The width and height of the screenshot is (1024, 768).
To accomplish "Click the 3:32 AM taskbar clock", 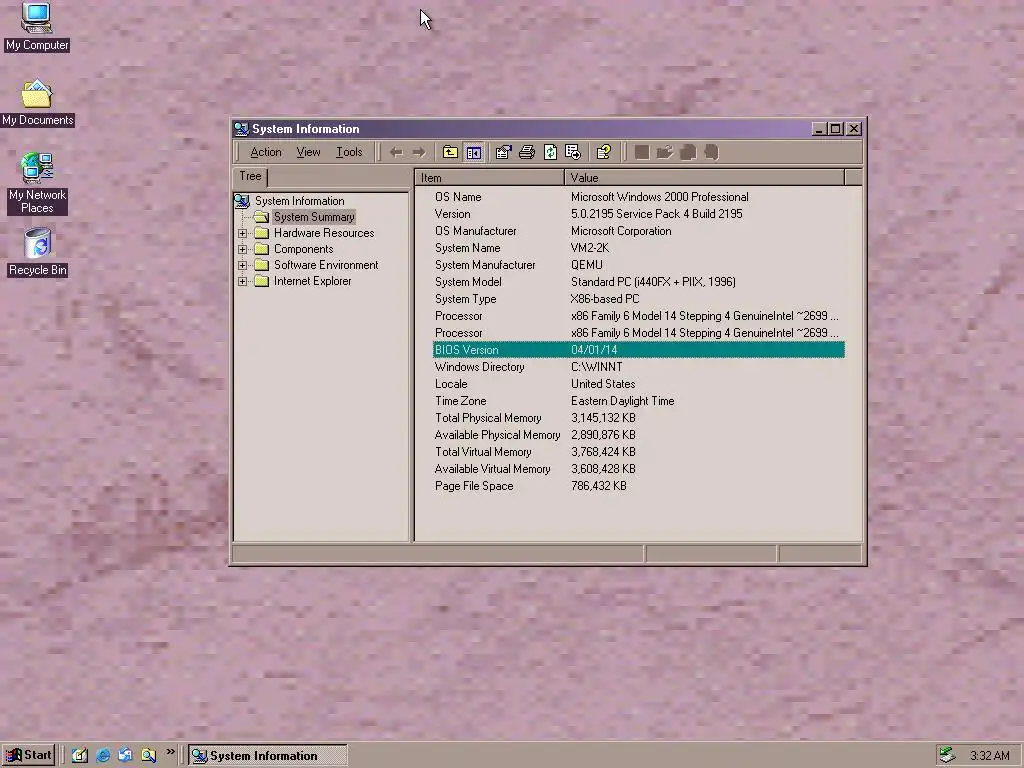I will pos(989,756).
